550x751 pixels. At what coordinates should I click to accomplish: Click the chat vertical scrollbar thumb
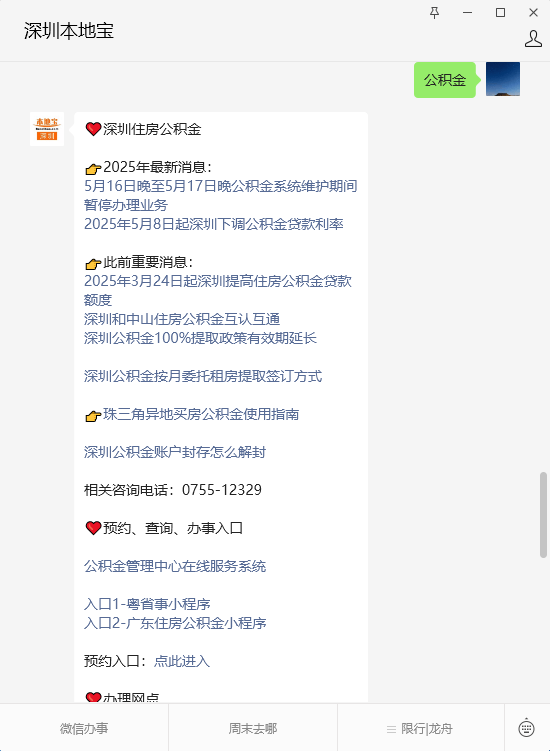(543, 515)
